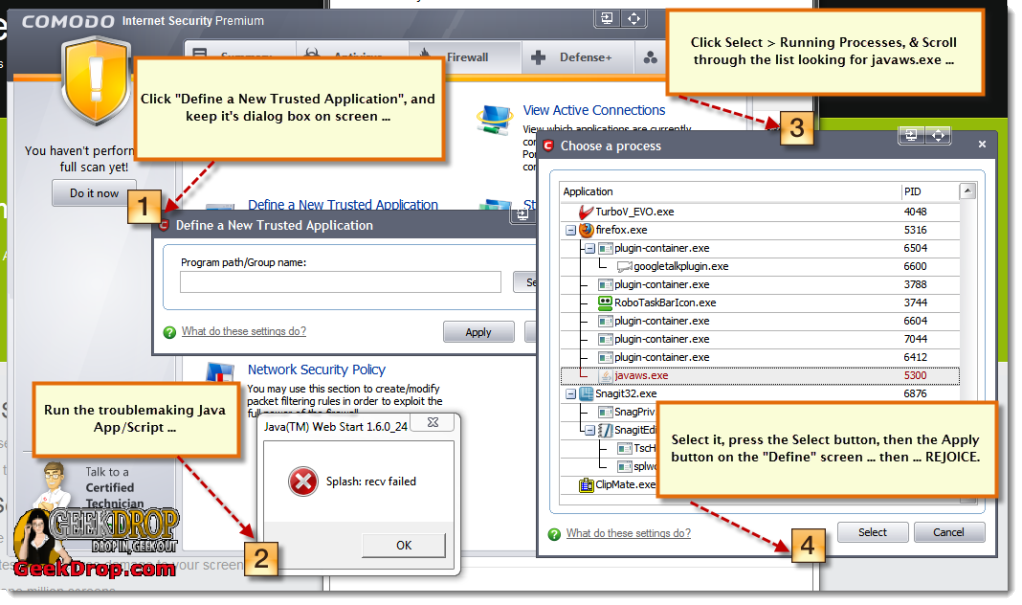Select the TurboV_EVO.exe process row
1022x605 pixels.
(760, 212)
